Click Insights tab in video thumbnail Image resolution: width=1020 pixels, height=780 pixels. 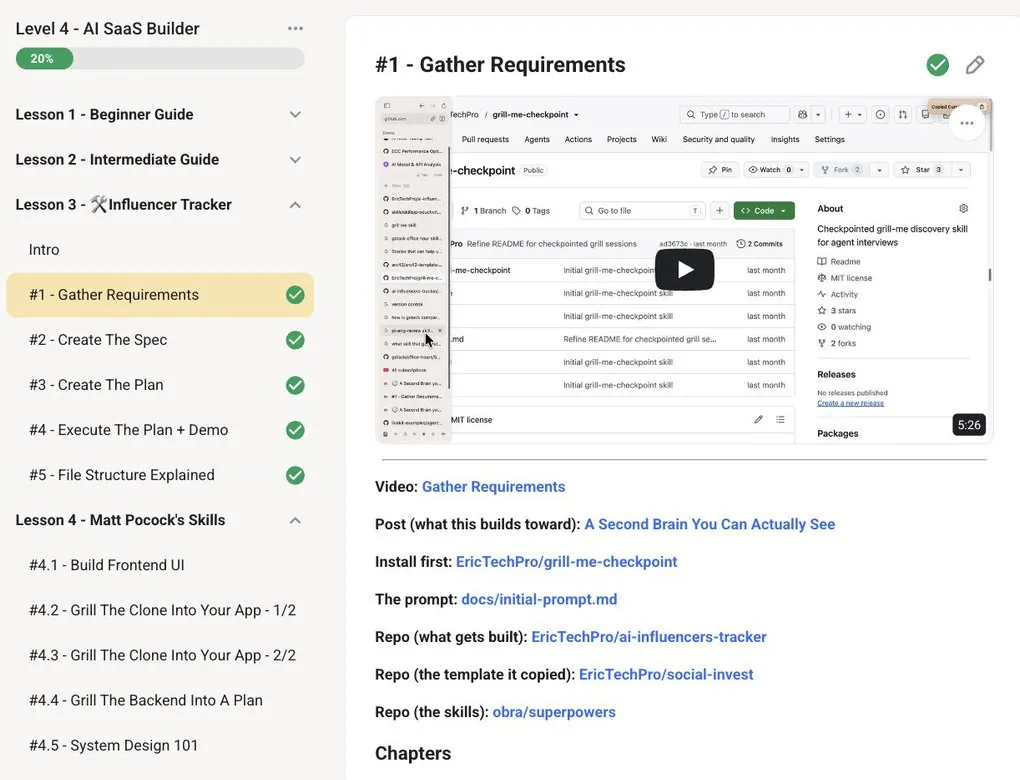pos(785,139)
